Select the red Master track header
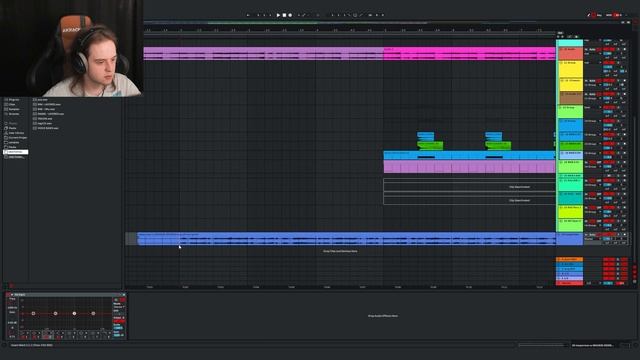 [x=569, y=283]
